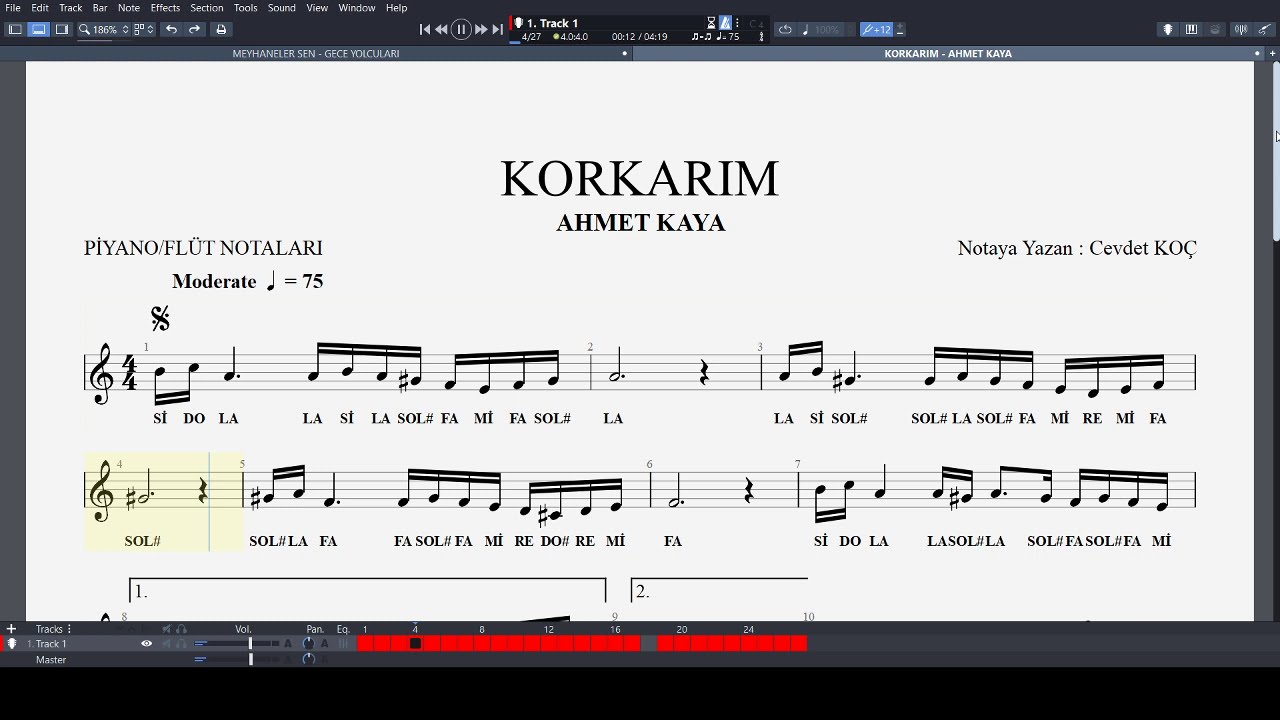This screenshot has height=720, width=1280.
Task: Jump to the last bar
Action: click(x=497, y=29)
